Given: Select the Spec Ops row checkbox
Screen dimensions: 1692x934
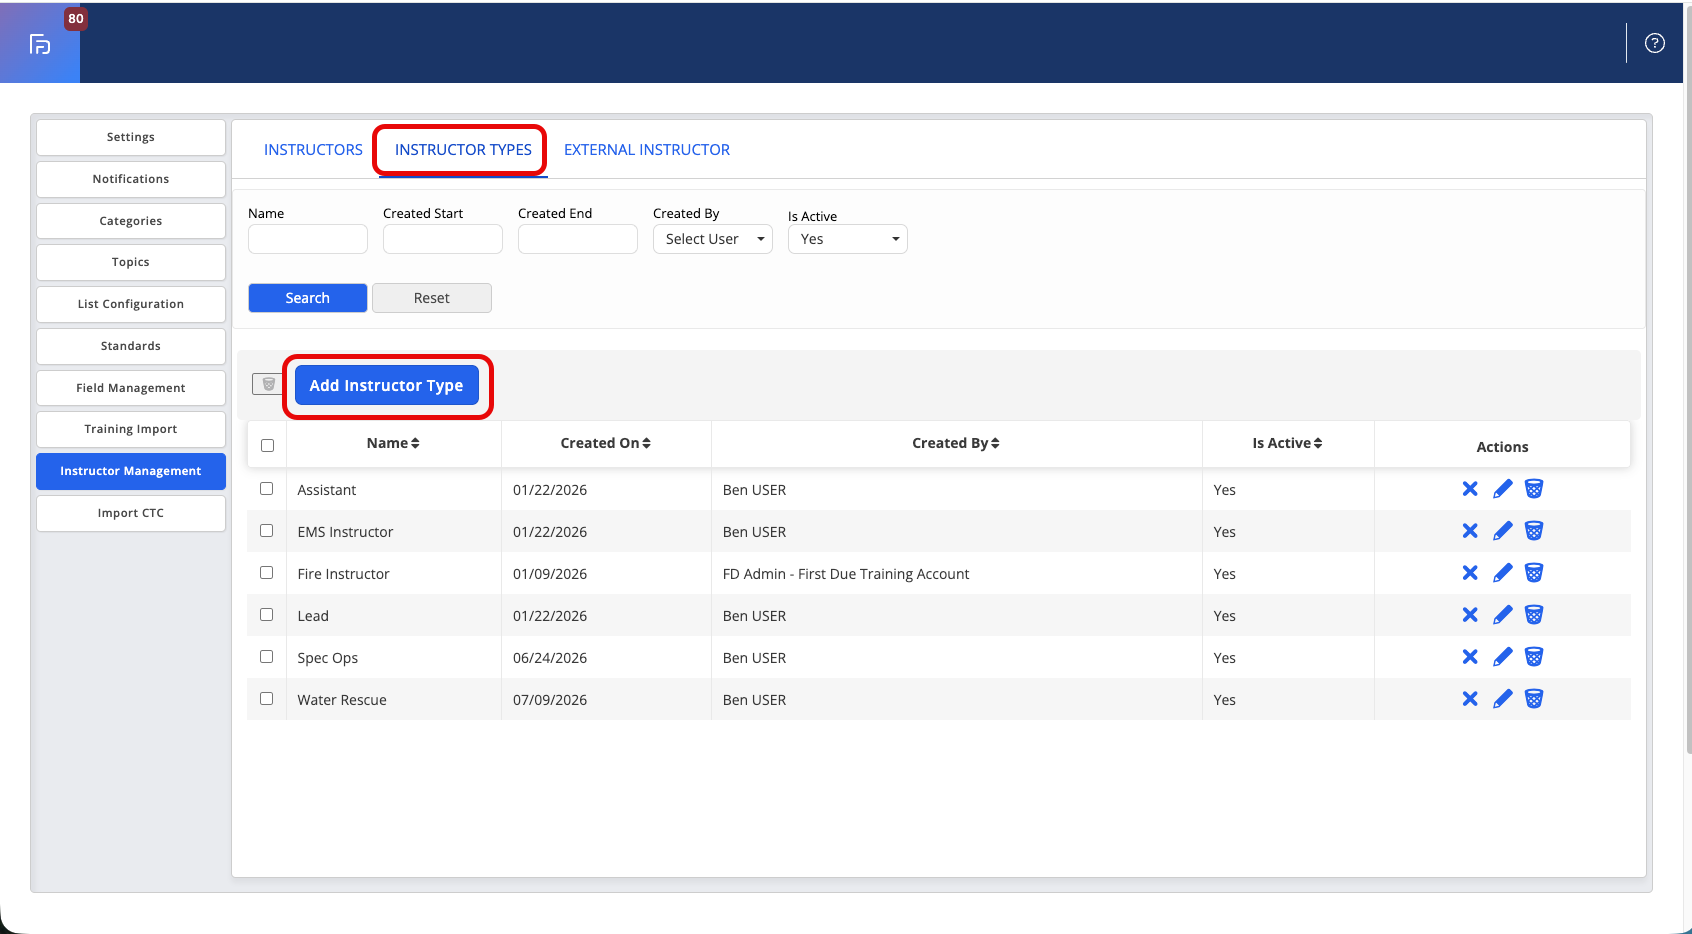Looking at the screenshot, I should 266,657.
